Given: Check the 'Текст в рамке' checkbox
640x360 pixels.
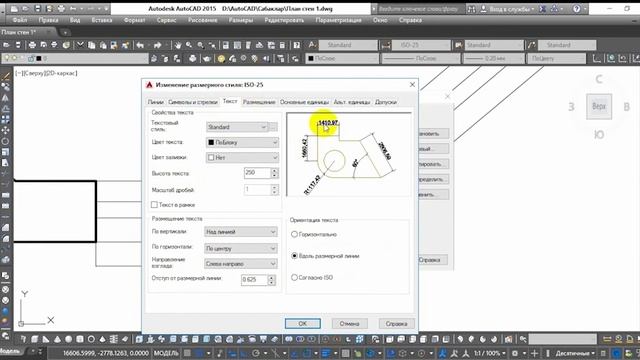Looking at the screenshot, I should [x=154, y=205].
